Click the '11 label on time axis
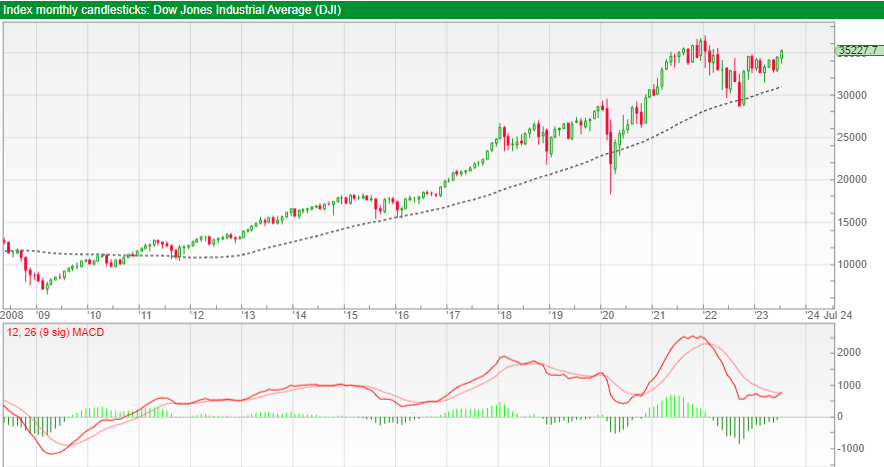Screen dimensions: 884x467 point(145,315)
